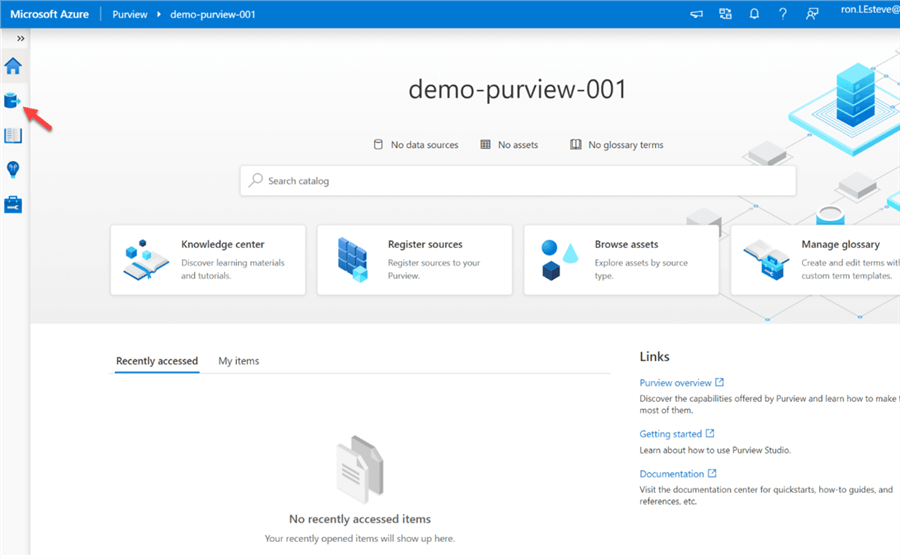This screenshot has height=559, width=900.
Task: Open the Management center toolbox icon
Action: [x=13, y=204]
